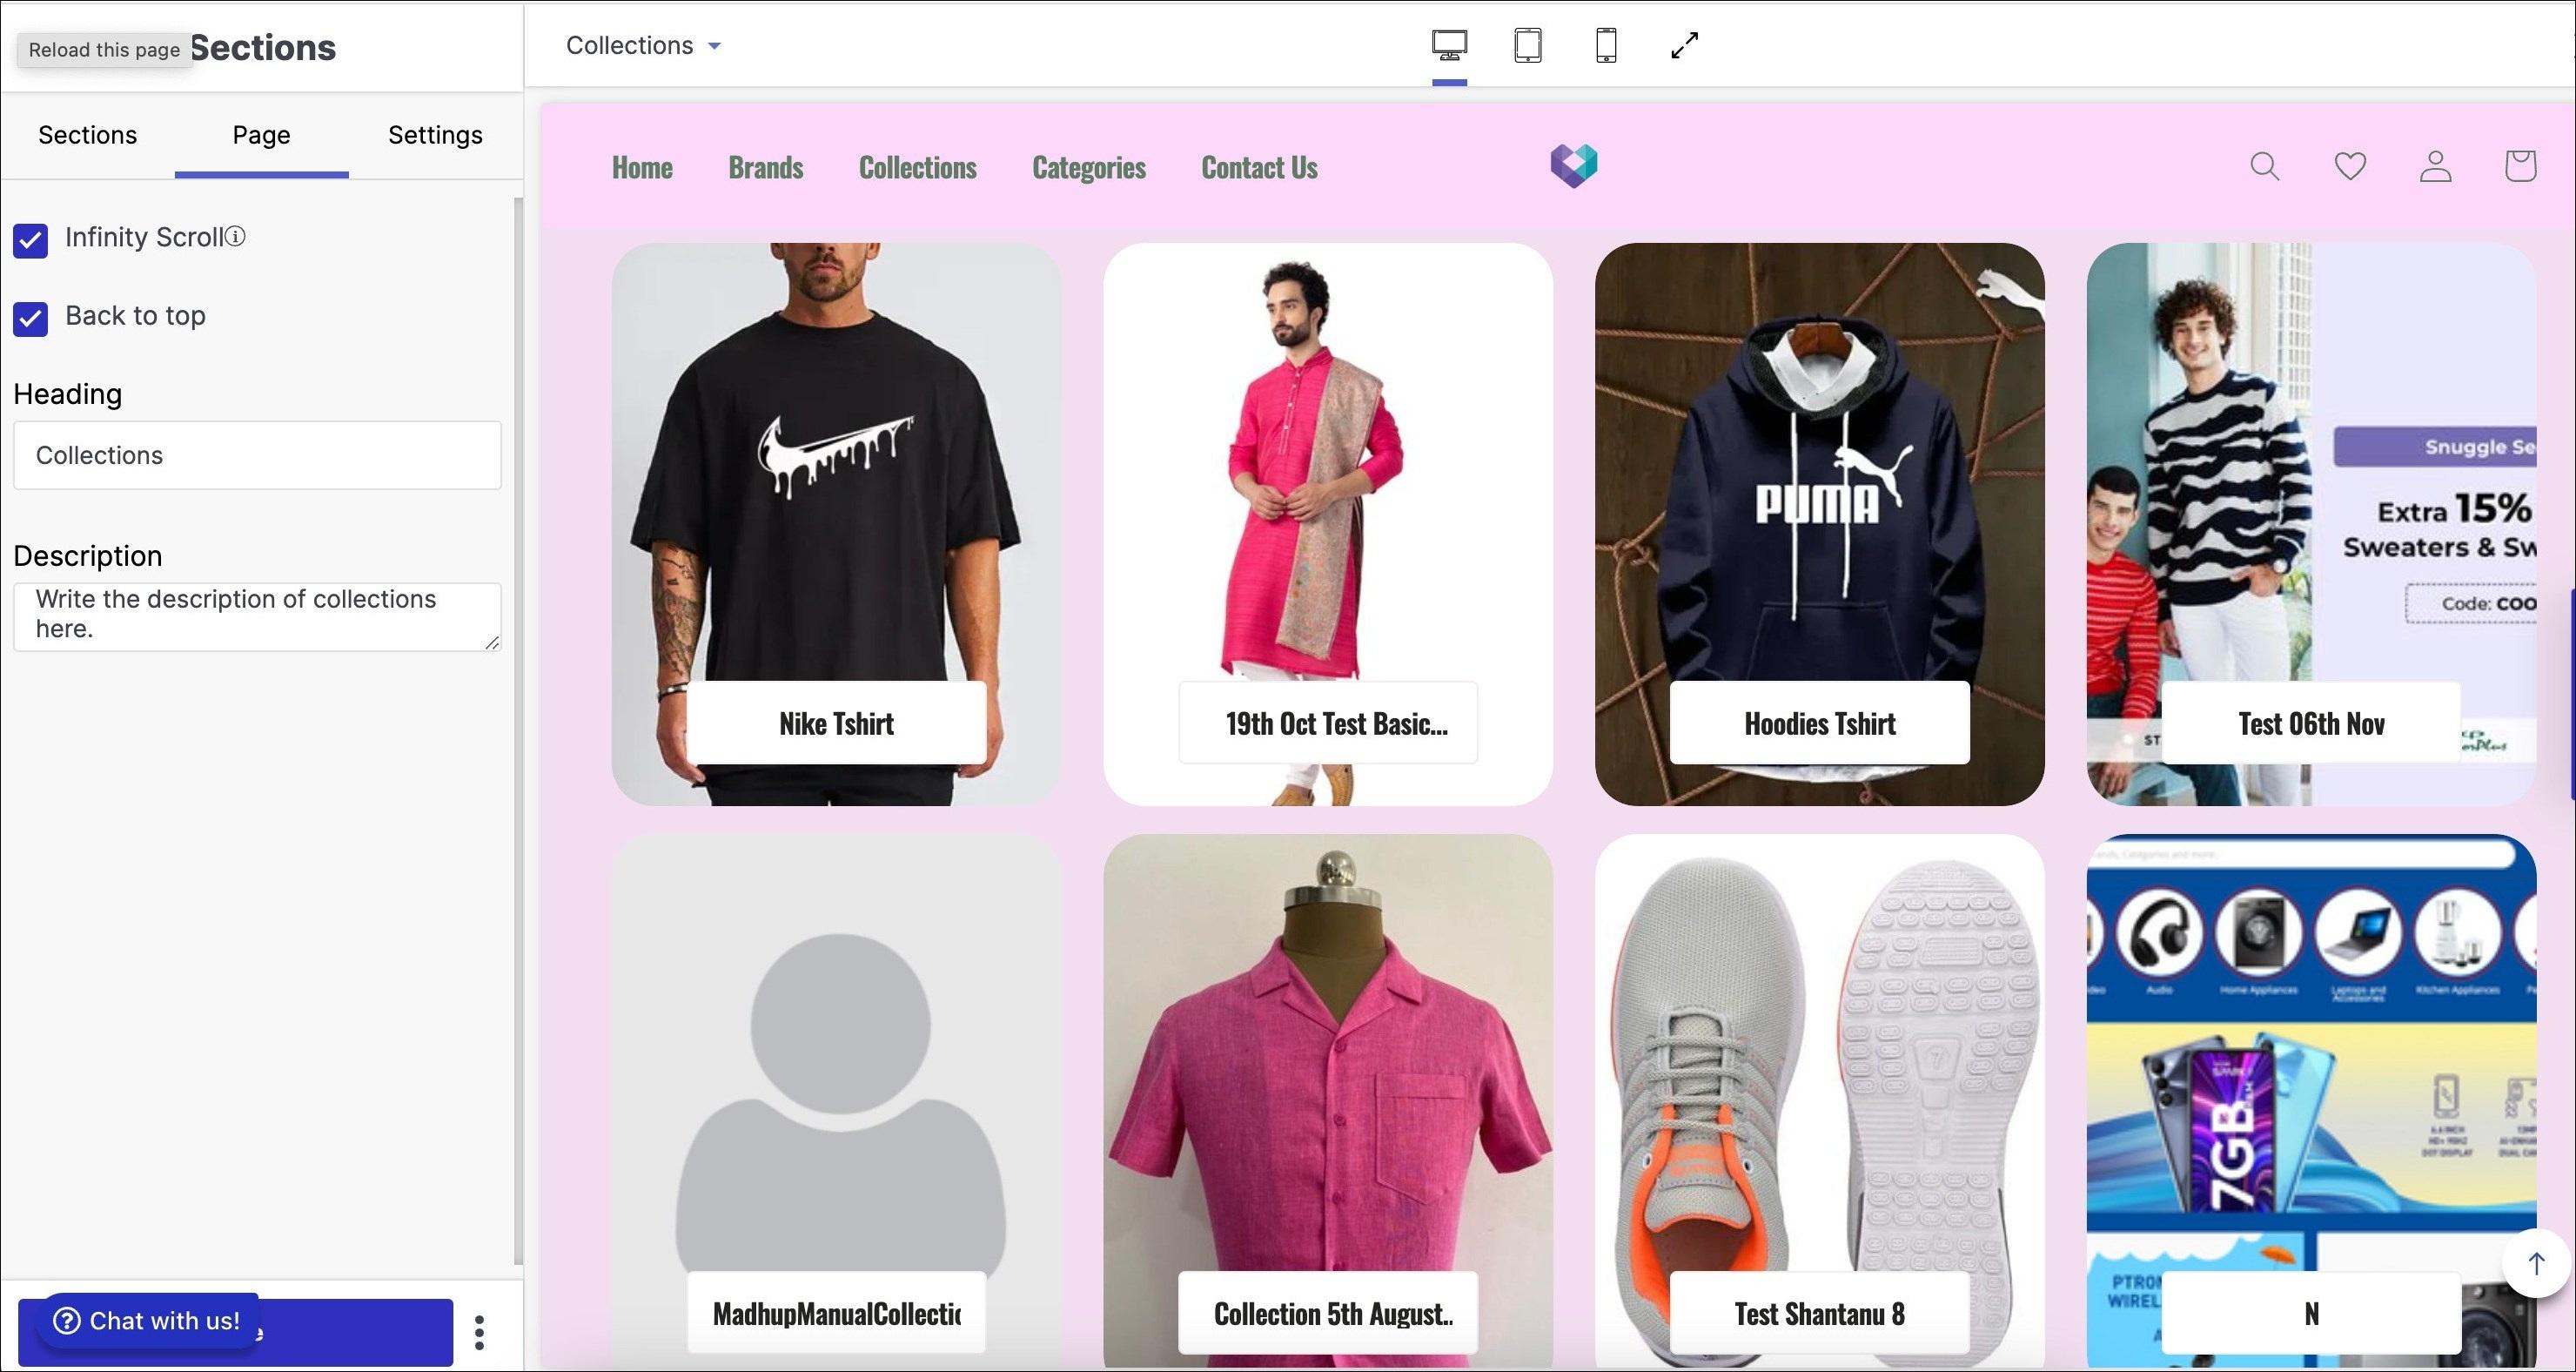Switch to mobile preview mode
The height and width of the screenshot is (1372, 2576).
click(x=1605, y=46)
